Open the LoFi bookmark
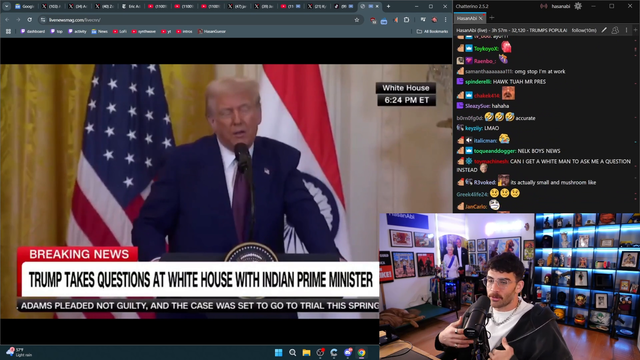This screenshot has width=640, height=360. (x=120, y=31)
